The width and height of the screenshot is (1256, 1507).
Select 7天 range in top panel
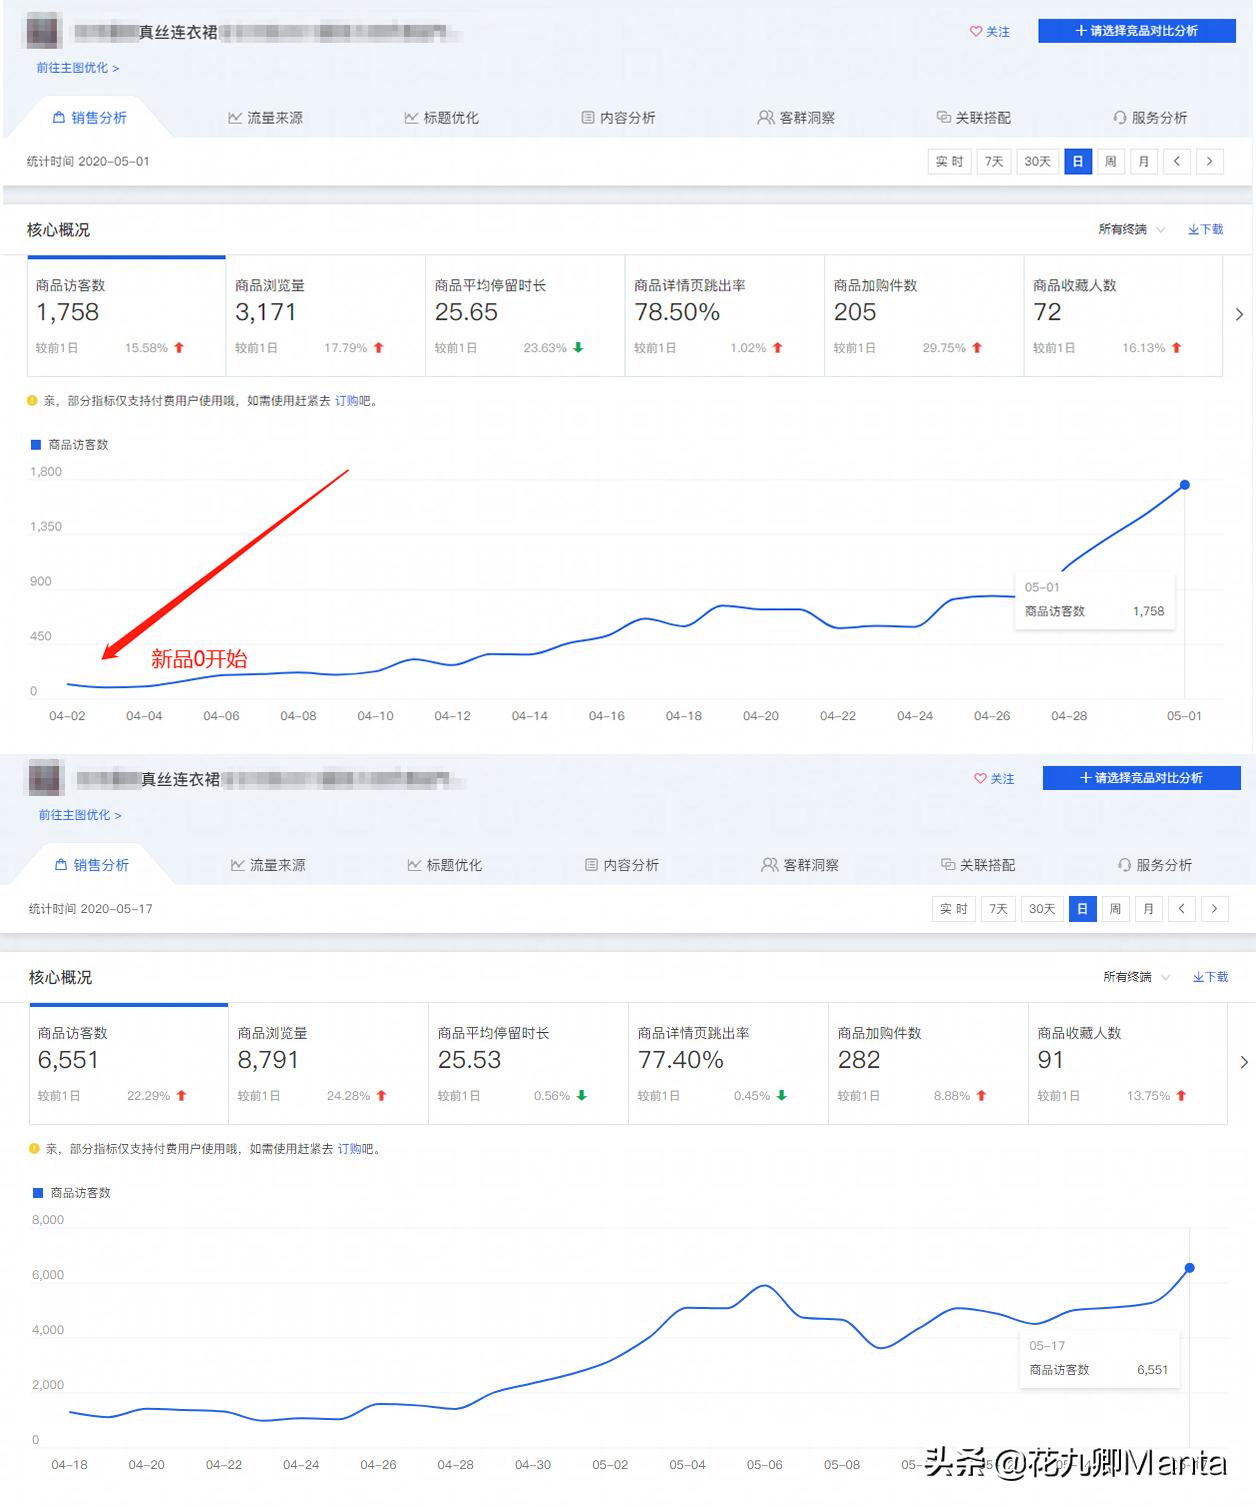click(x=994, y=161)
